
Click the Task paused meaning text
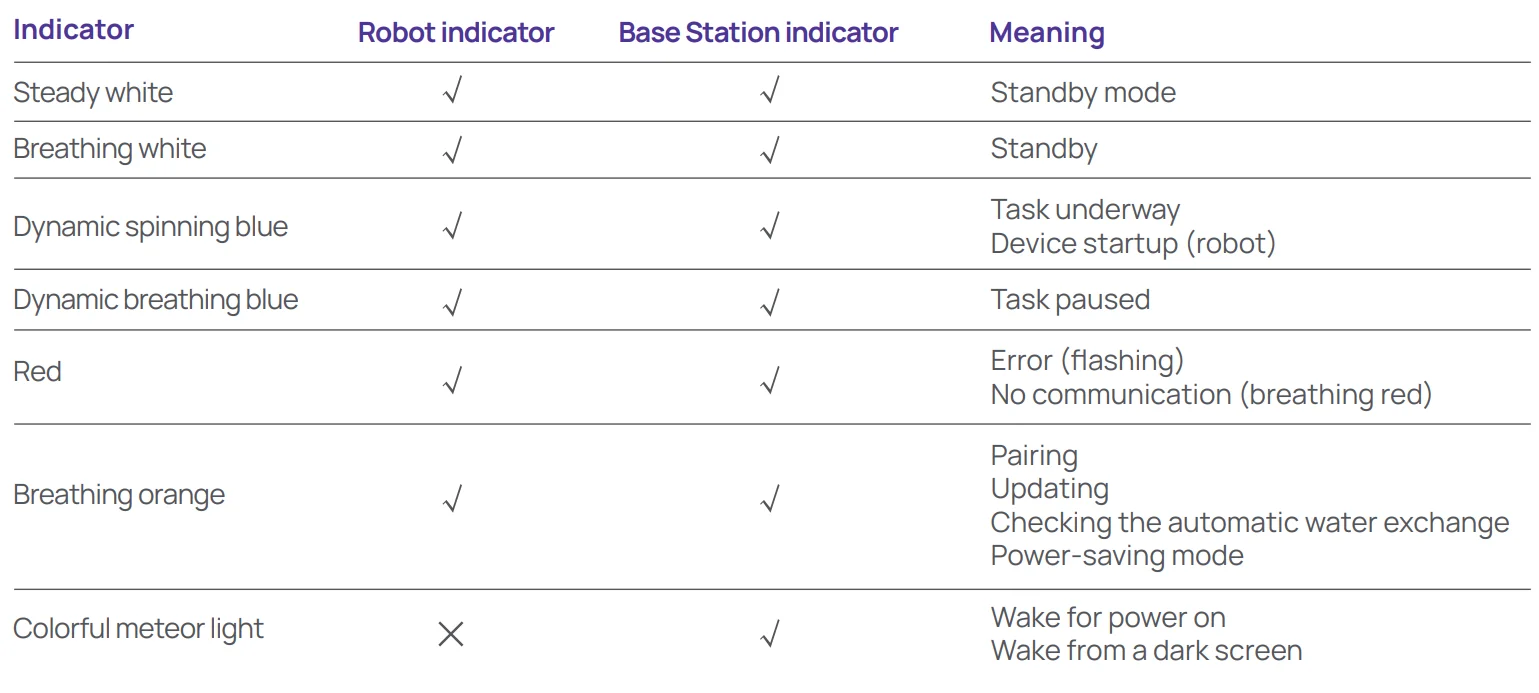pyautogui.click(x=1069, y=300)
